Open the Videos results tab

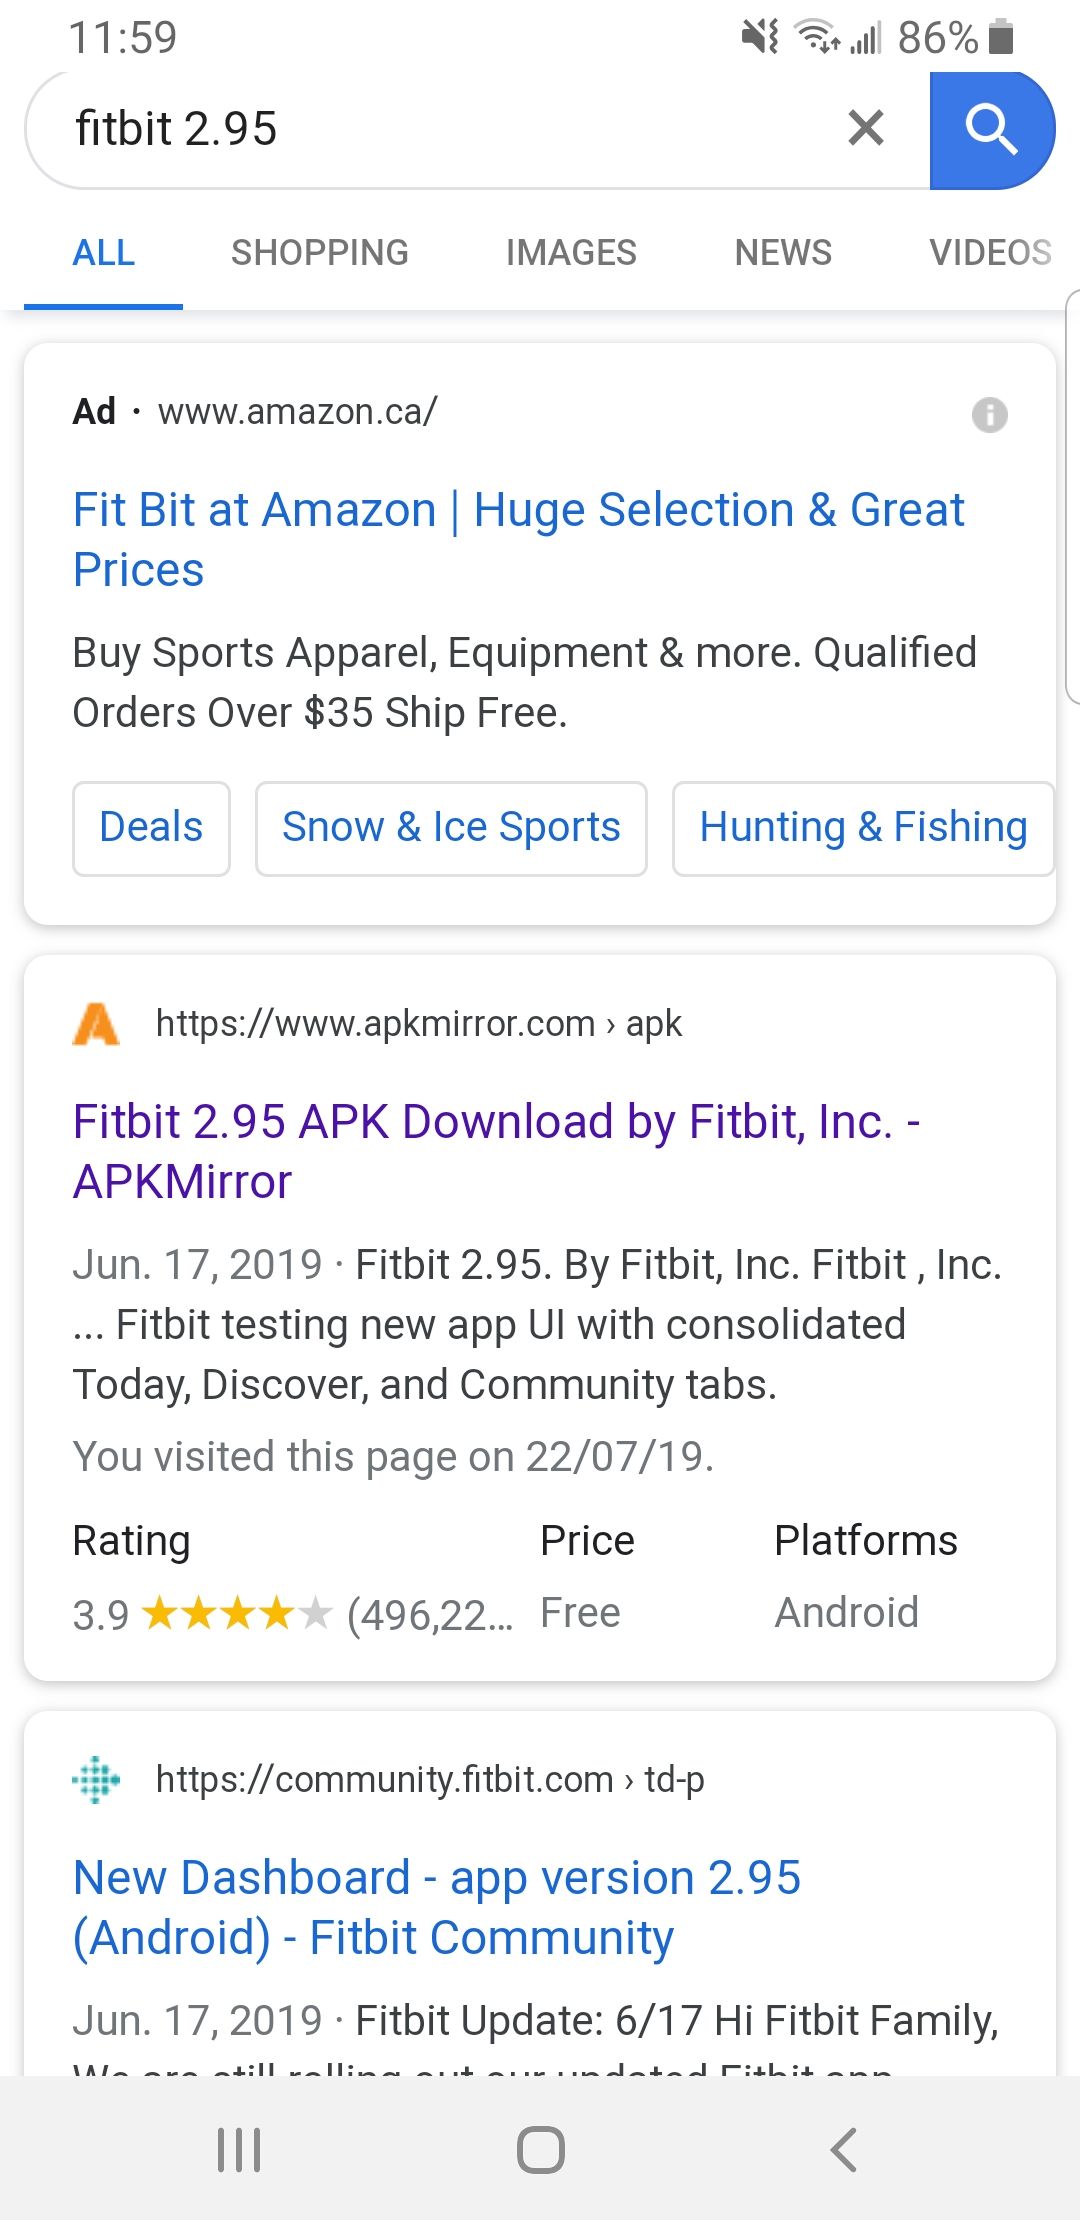click(x=990, y=252)
